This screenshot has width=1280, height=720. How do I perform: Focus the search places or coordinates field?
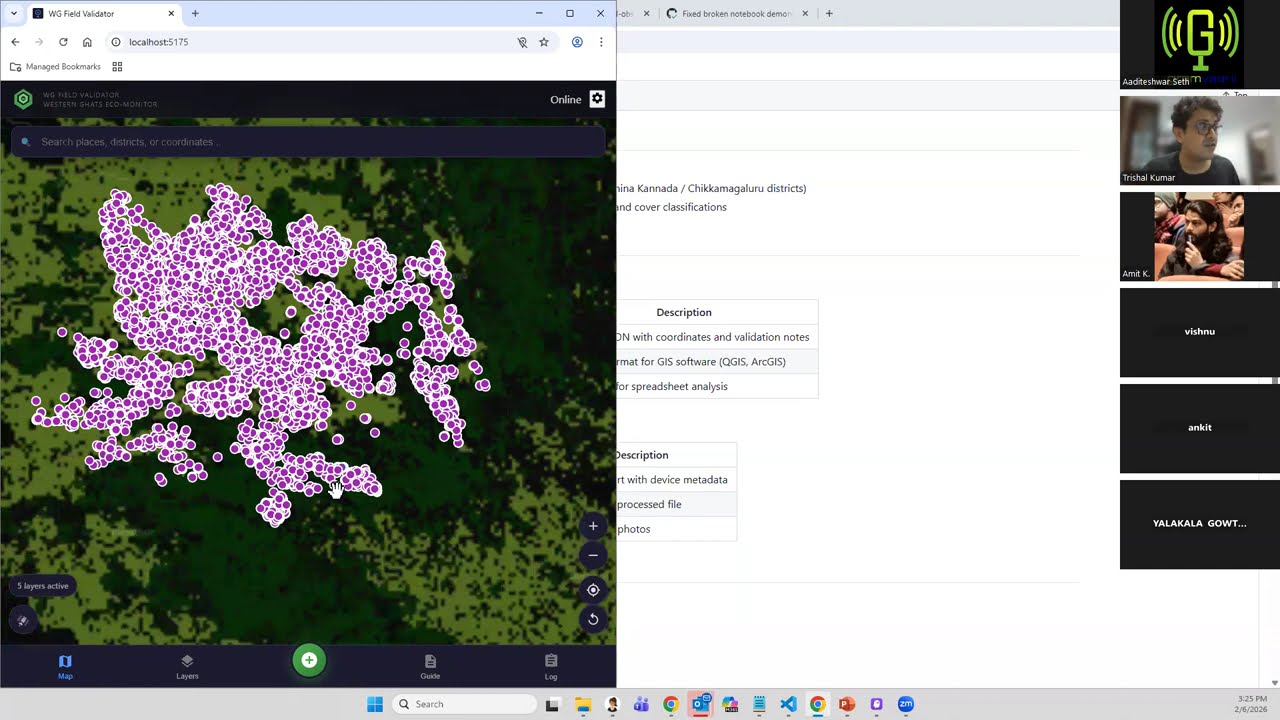point(308,142)
